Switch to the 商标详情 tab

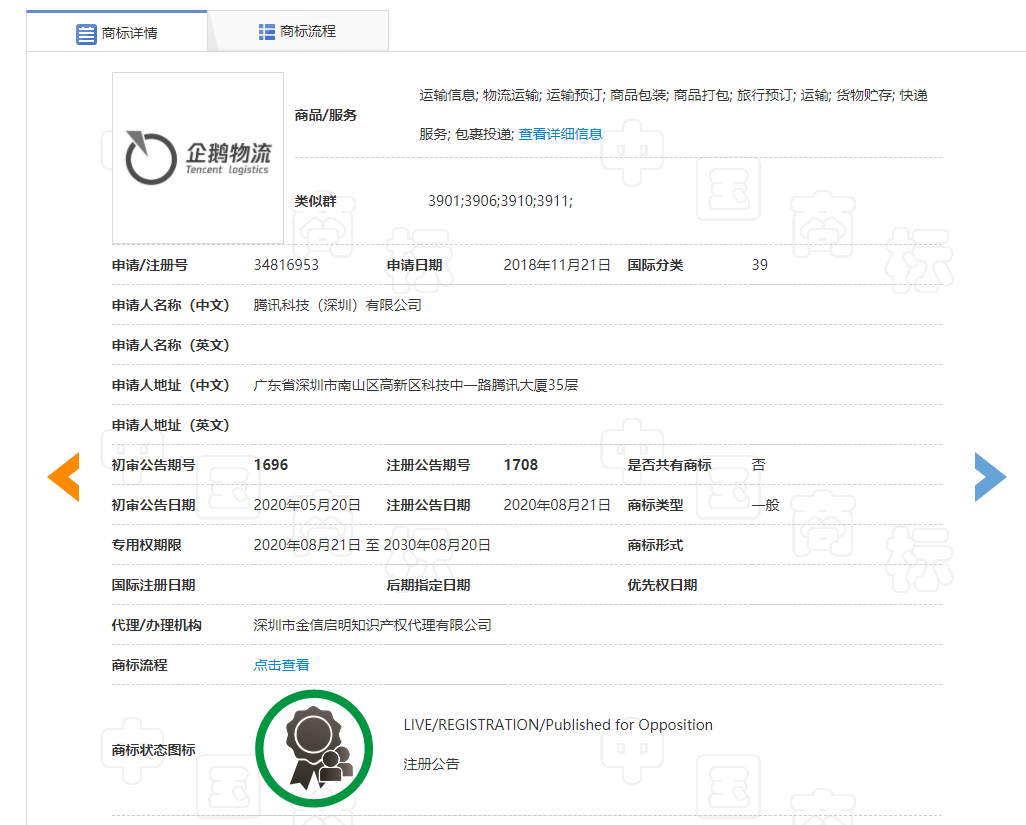point(120,32)
